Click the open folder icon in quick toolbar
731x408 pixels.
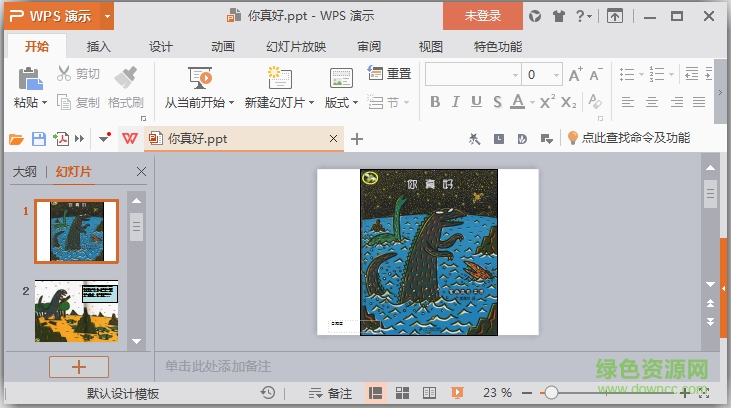coord(16,139)
